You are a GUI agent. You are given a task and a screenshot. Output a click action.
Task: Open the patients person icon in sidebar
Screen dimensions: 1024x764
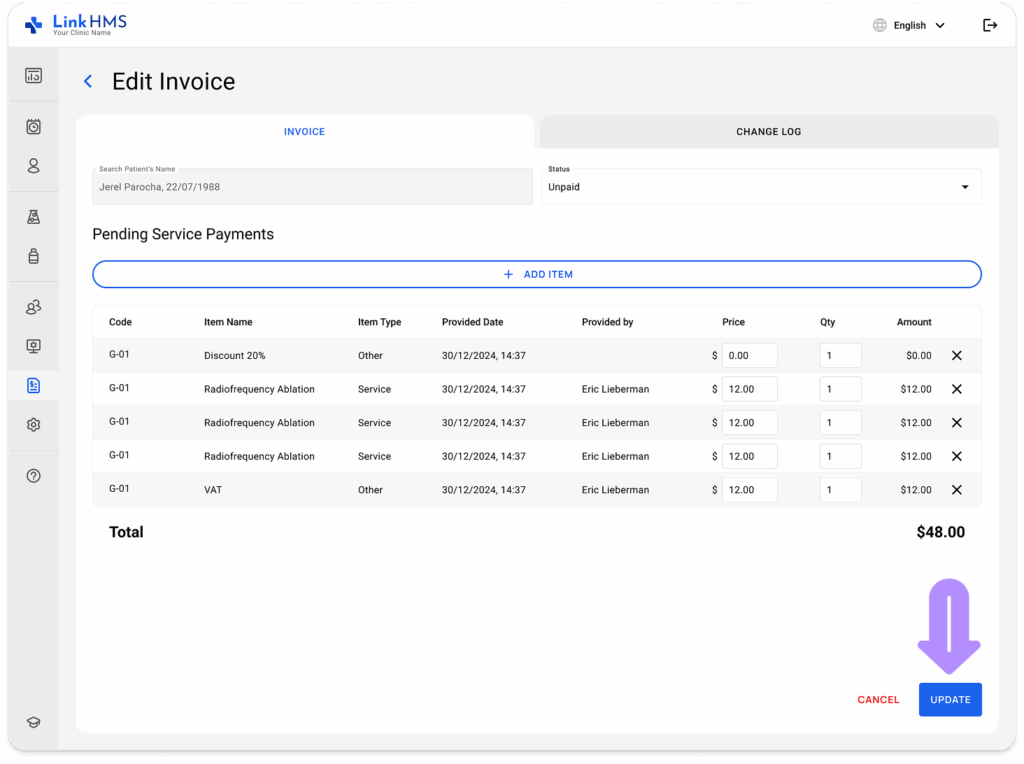(33, 166)
